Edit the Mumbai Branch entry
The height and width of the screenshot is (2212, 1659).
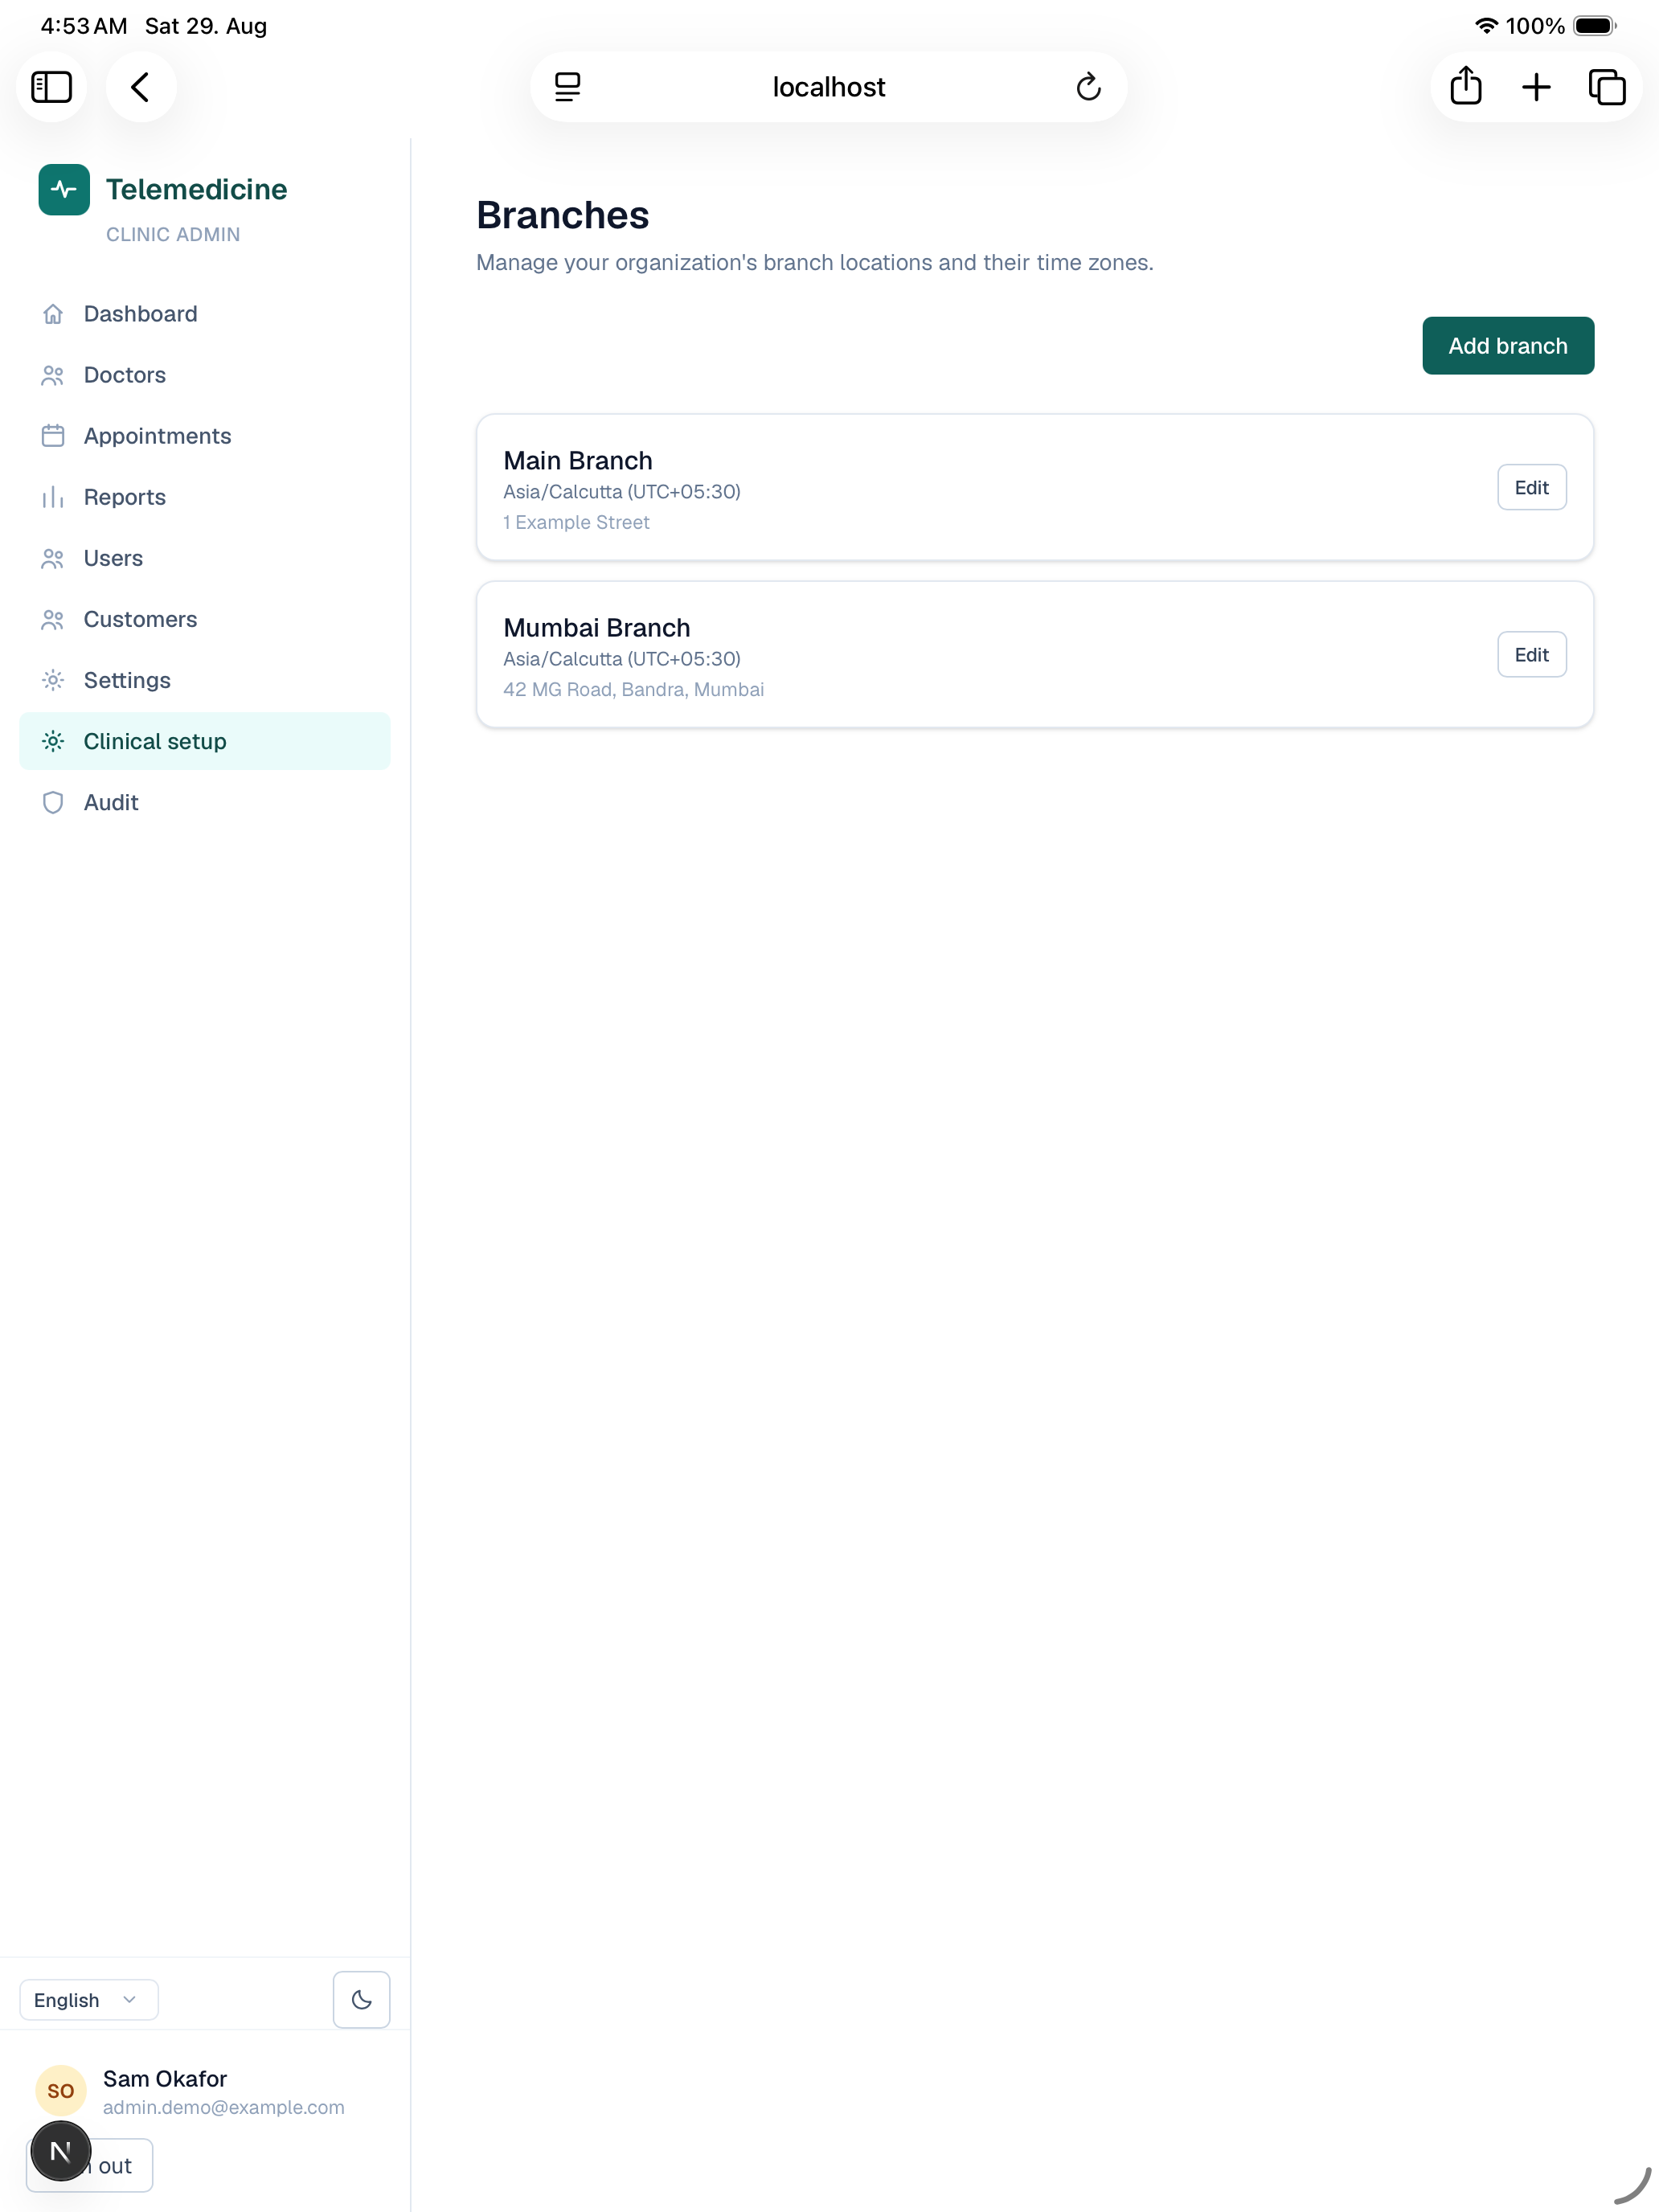(x=1530, y=654)
